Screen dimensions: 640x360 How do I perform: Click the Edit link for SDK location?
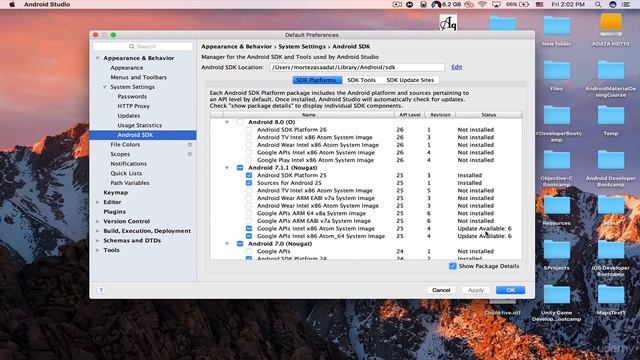click(x=457, y=67)
